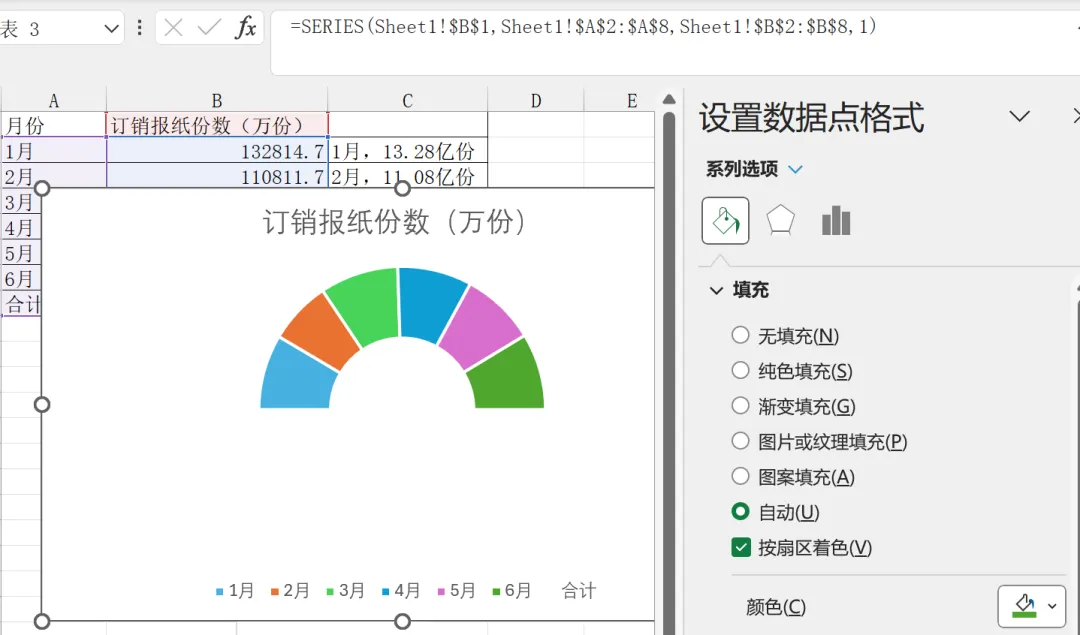Click the 合计 cell in column A
The height and width of the screenshot is (635, 1080).
point(22,303)
